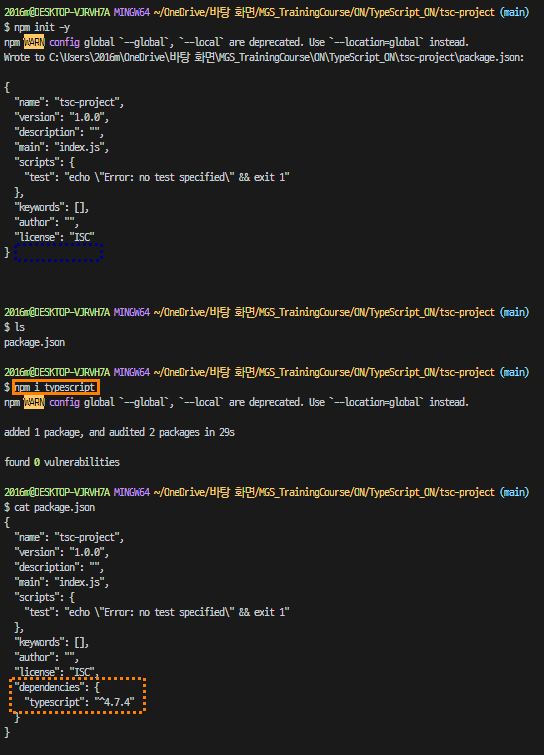This screenshot has width=544, height=755.
Task: Click the WARN badge right after npm i typescript
Action: [x=34, y=402]
